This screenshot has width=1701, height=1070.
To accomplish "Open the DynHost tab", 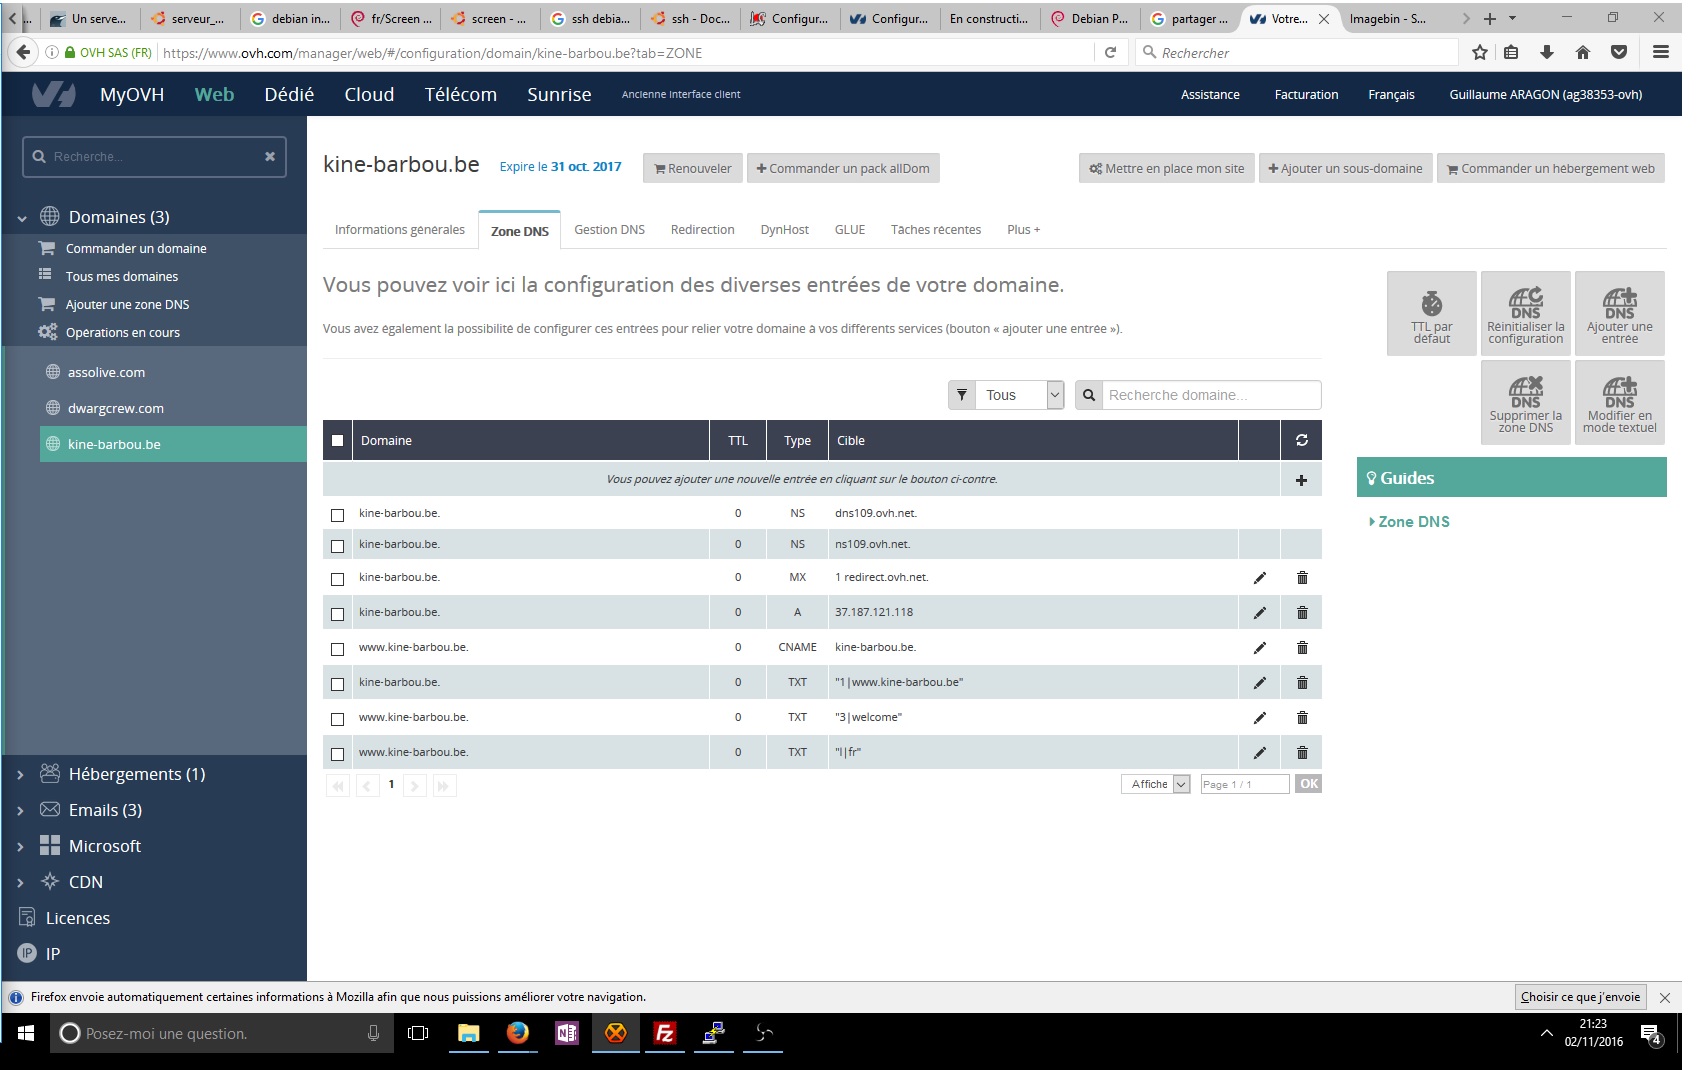I will tap(784, 230).
